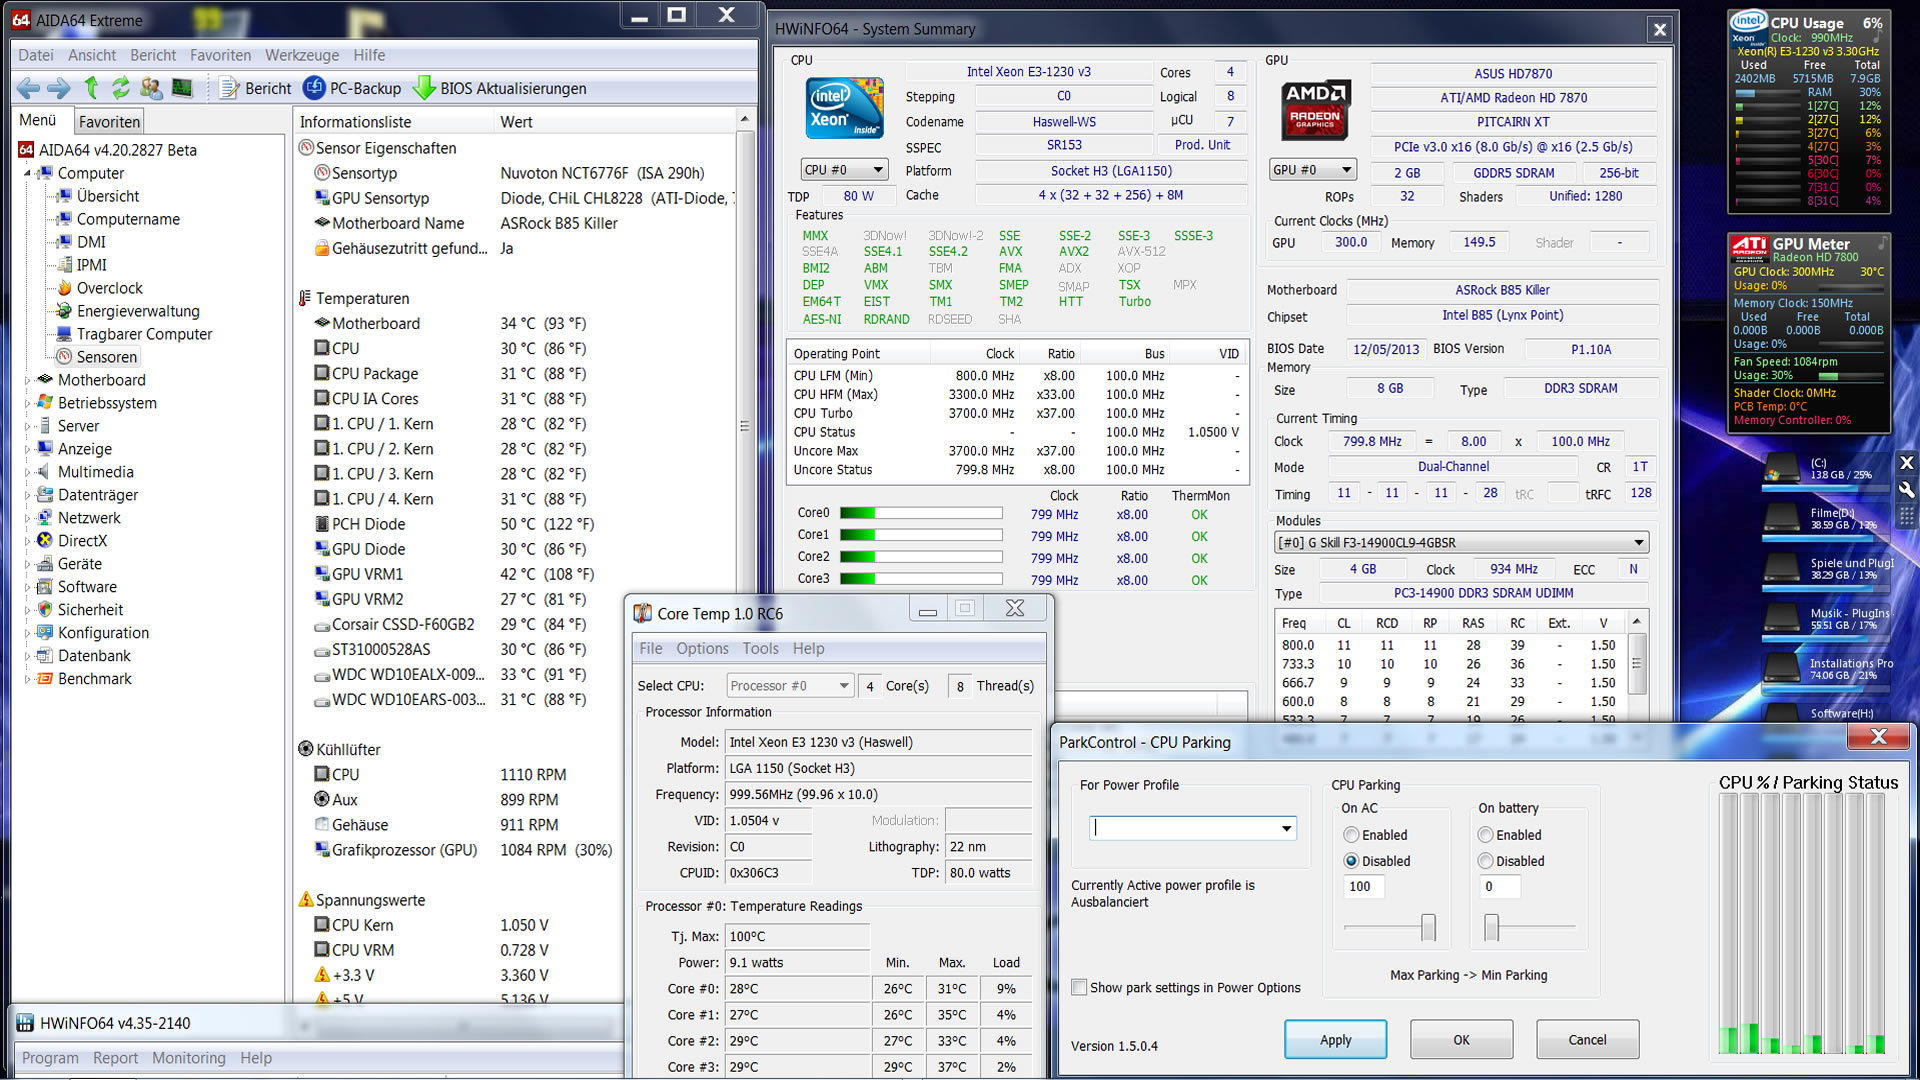Click the wrench icon on drive gadget

click(1906, 490)
